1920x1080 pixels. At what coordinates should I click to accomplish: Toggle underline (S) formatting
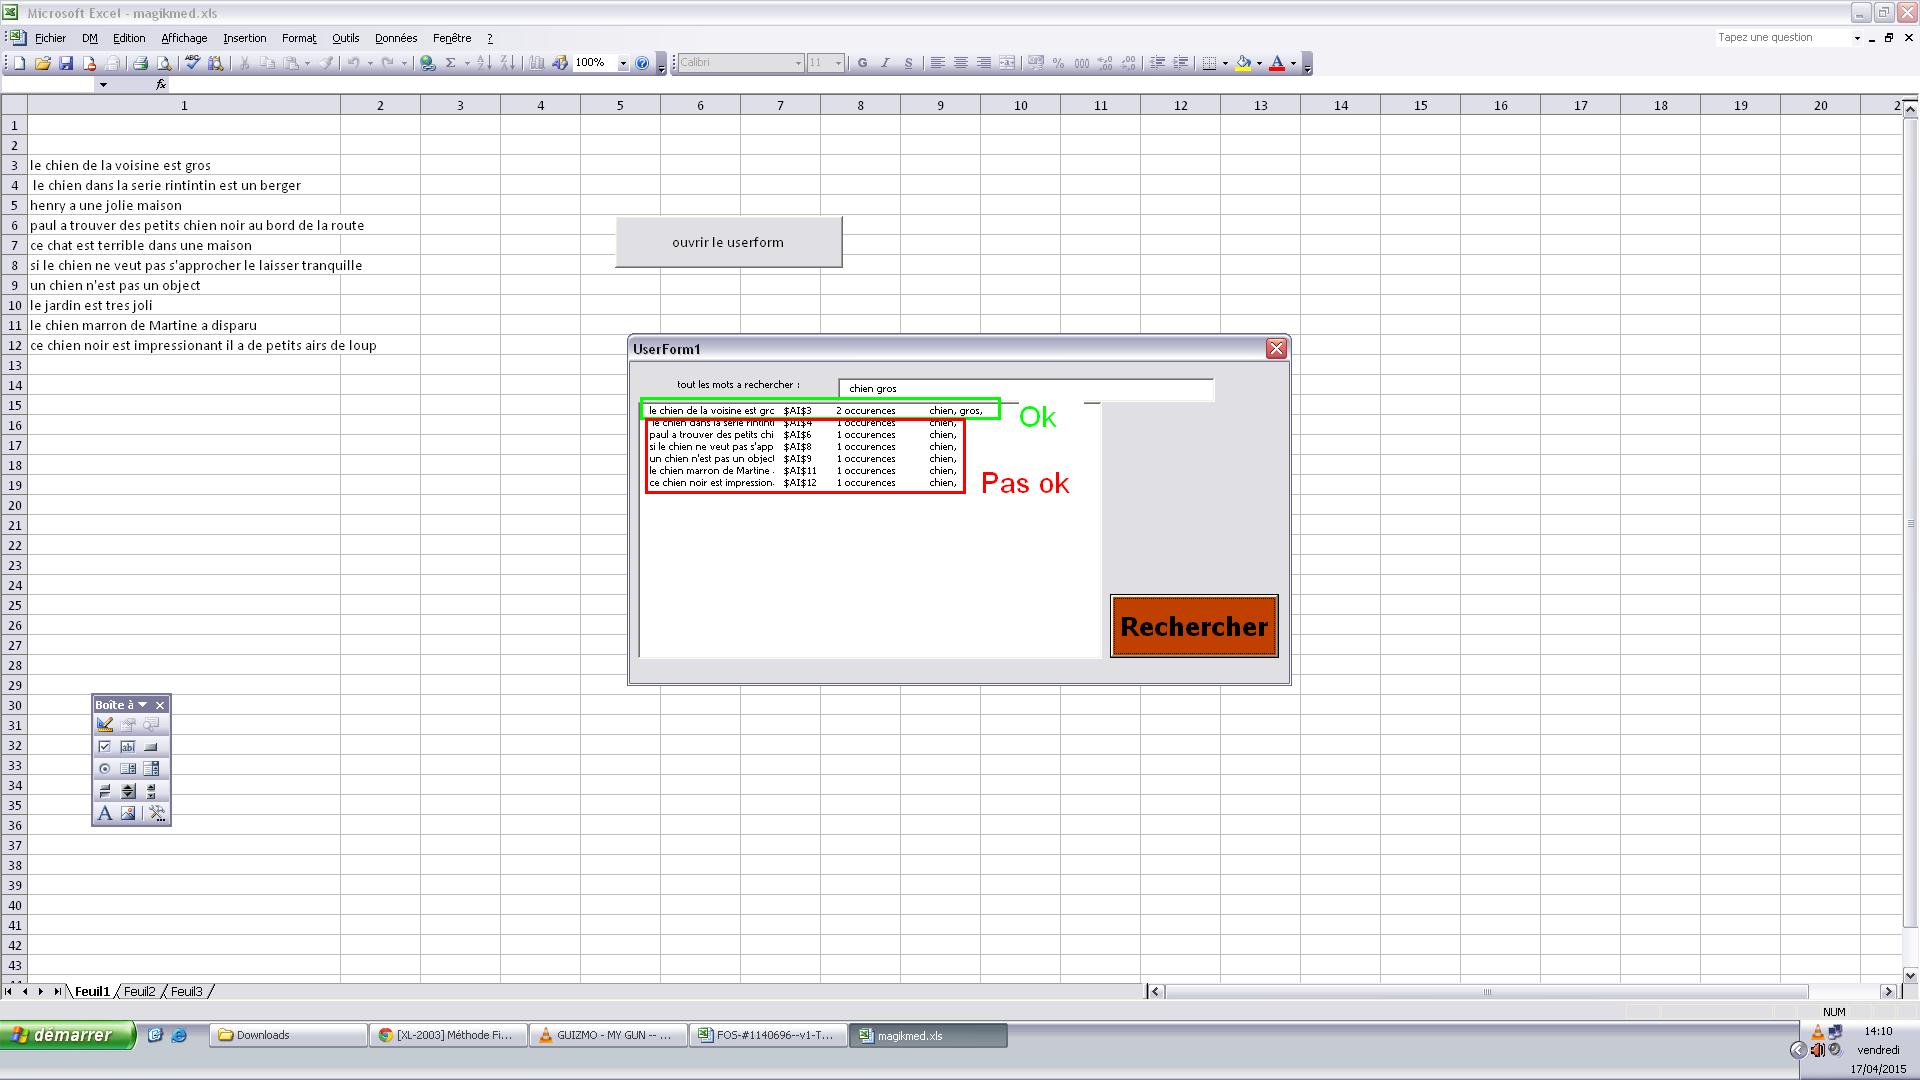(x=908, y=63)
